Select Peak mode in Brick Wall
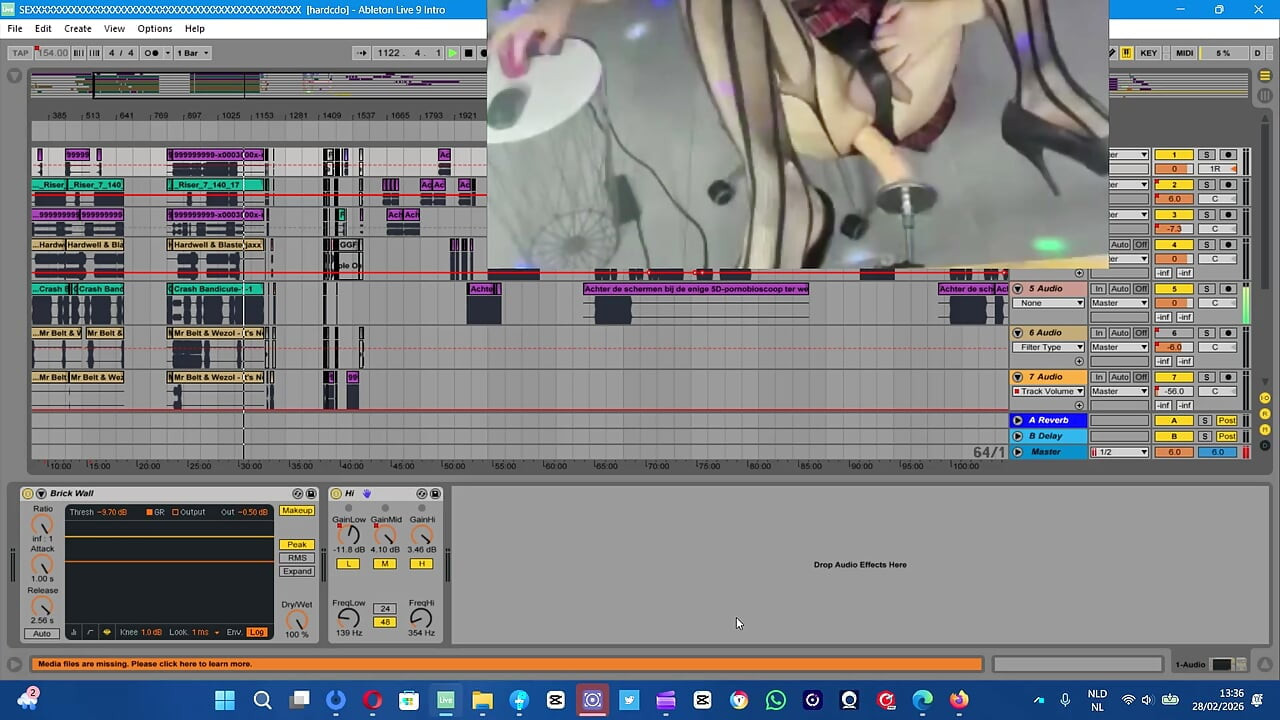1280x720 pixels. 297,545
